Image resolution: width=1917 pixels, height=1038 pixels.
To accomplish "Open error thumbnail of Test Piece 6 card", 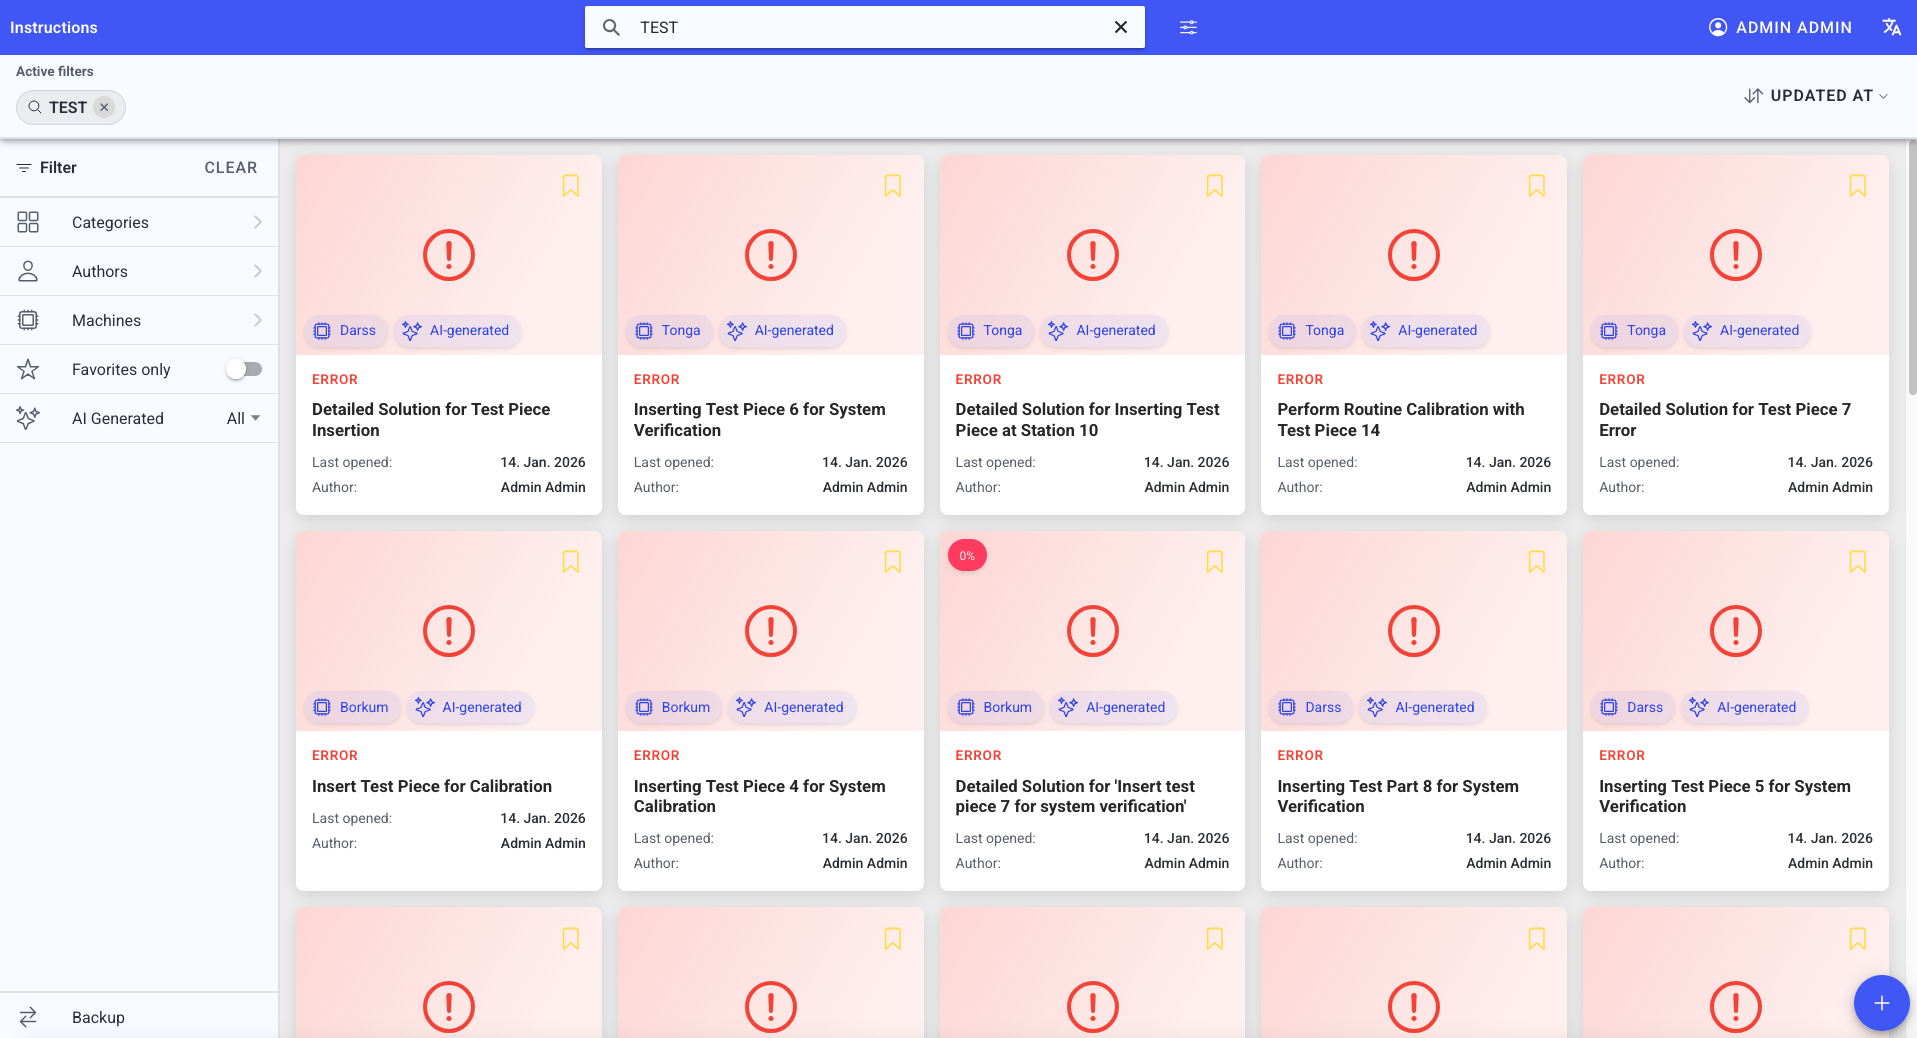I will click(771, 255).
